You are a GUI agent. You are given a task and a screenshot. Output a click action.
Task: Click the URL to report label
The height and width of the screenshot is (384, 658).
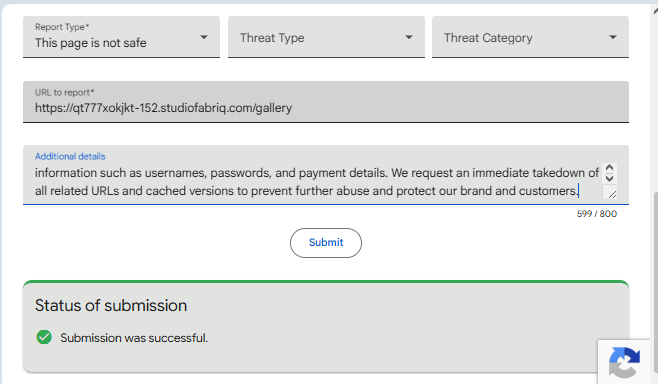pos(64,92)
